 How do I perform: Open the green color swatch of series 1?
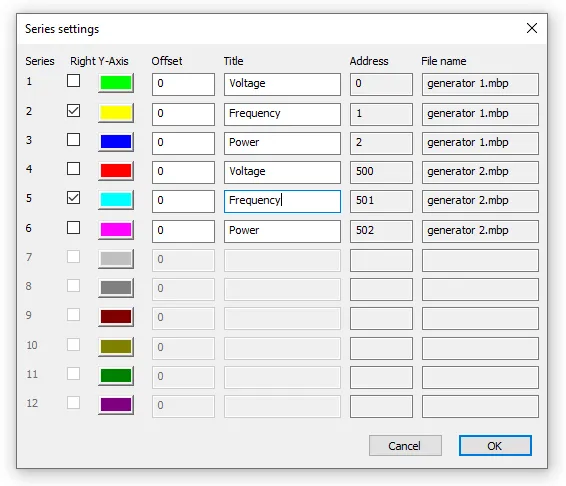(x=116, y=83)
